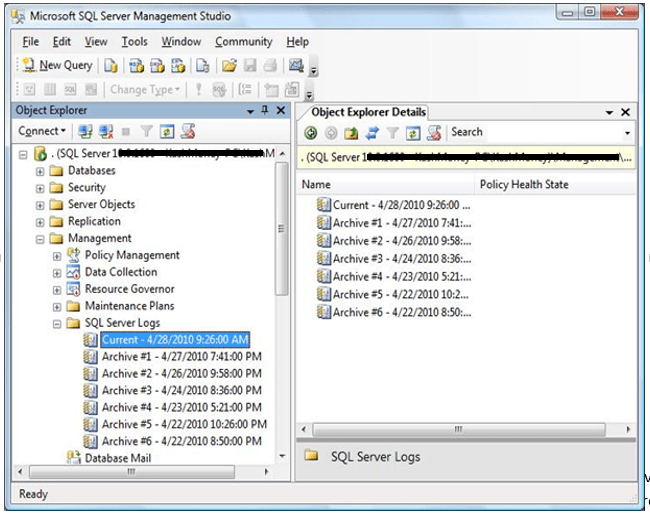
Task: Click the server node icon in tree
Action: [40, 154]
